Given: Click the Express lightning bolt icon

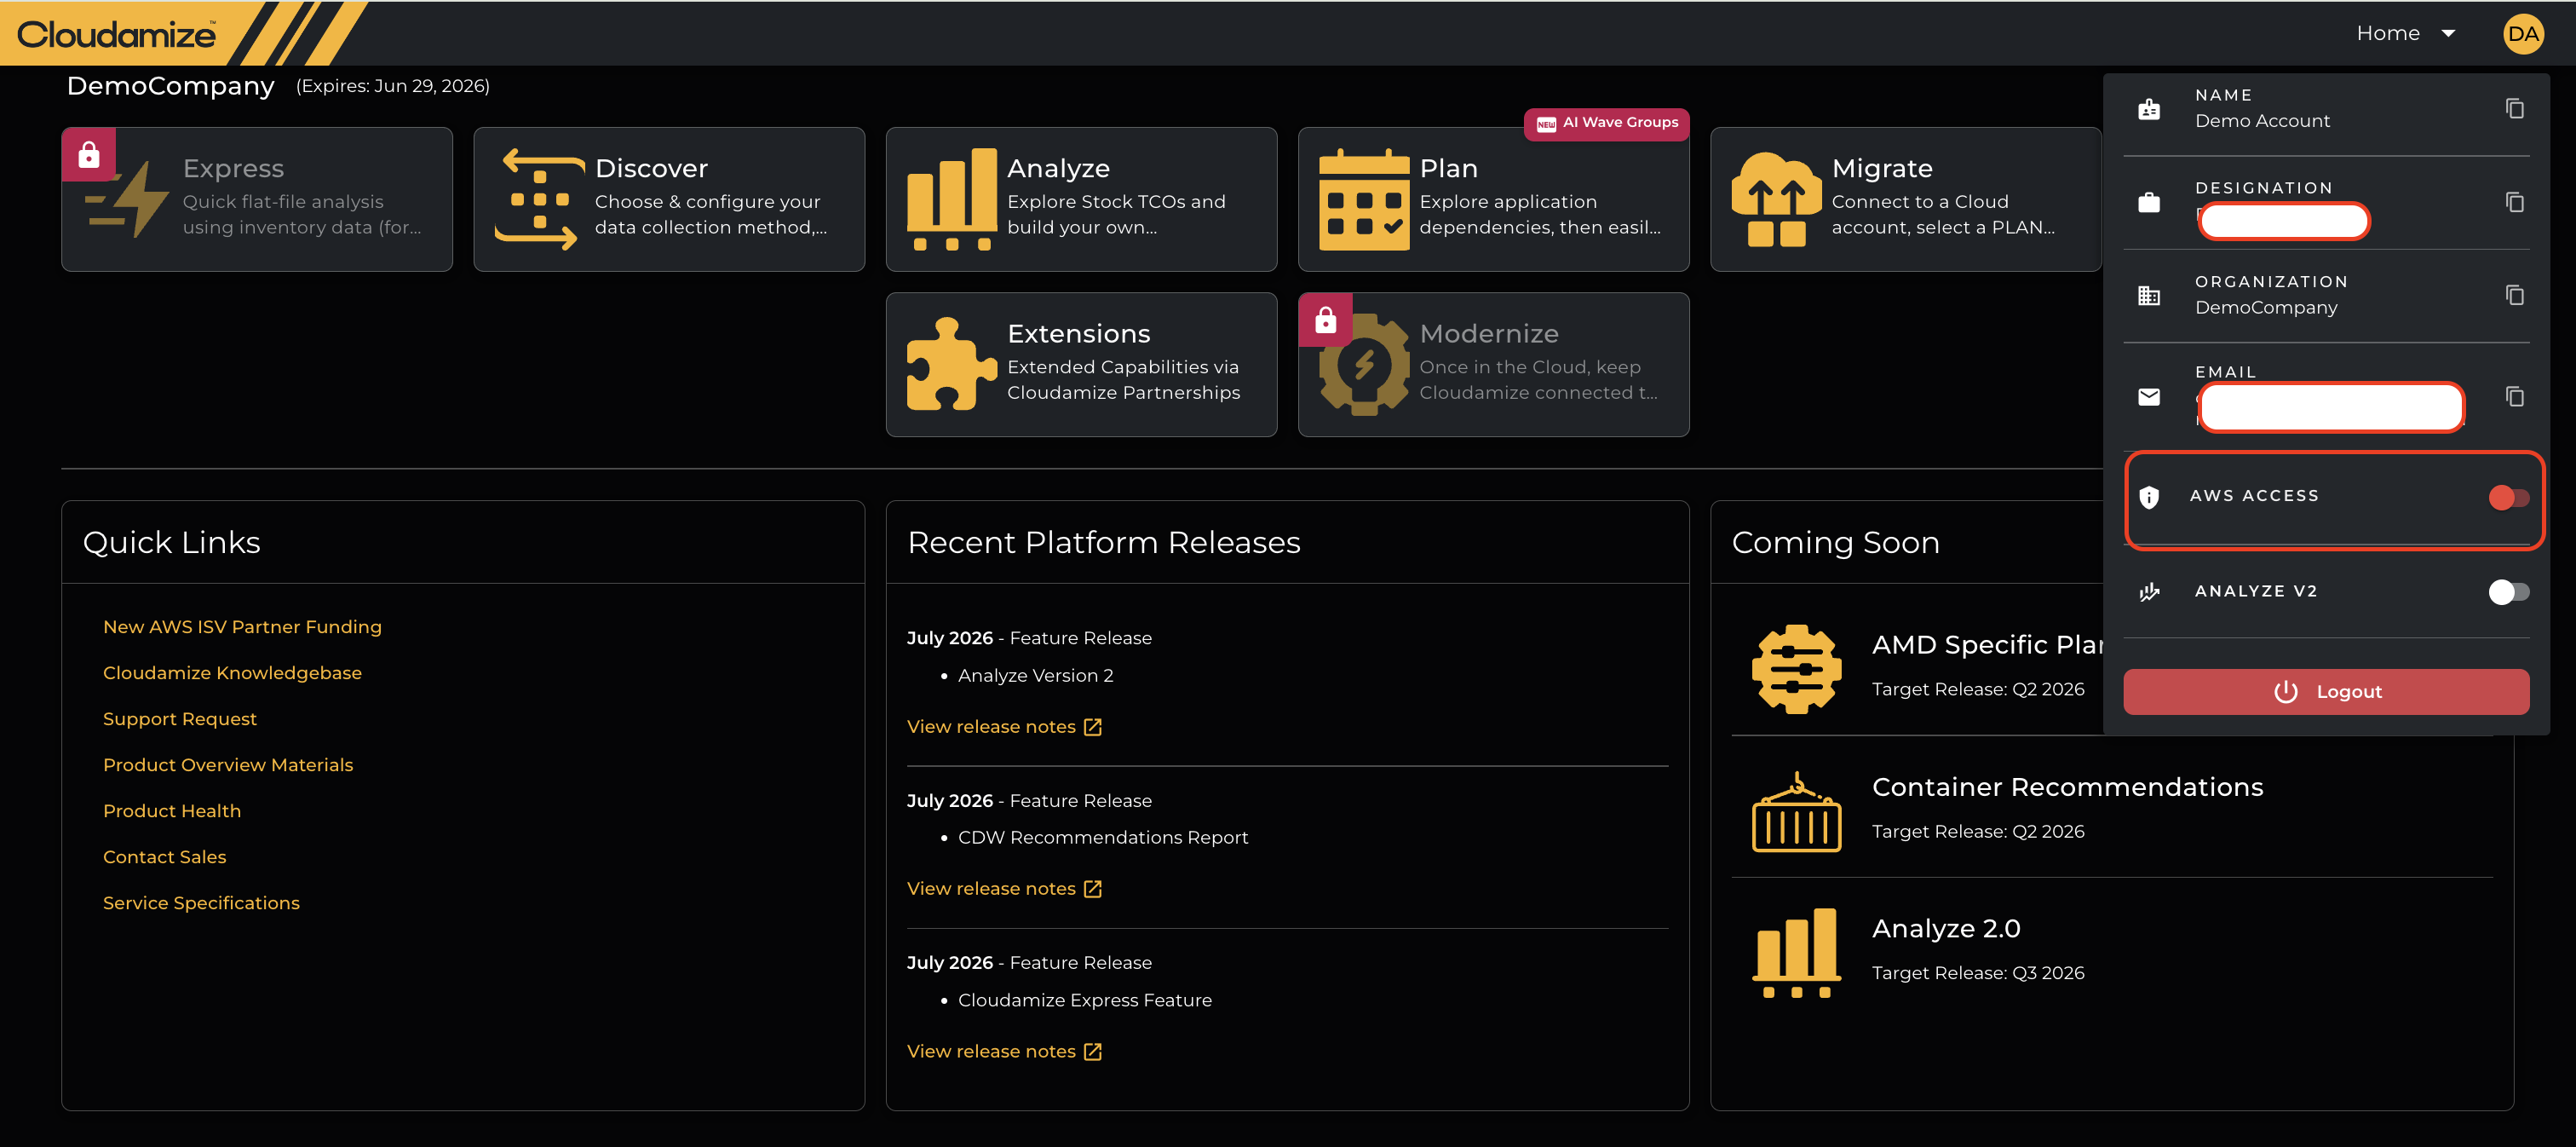Looking at the screenshot, I should click(x=128, y=199).
